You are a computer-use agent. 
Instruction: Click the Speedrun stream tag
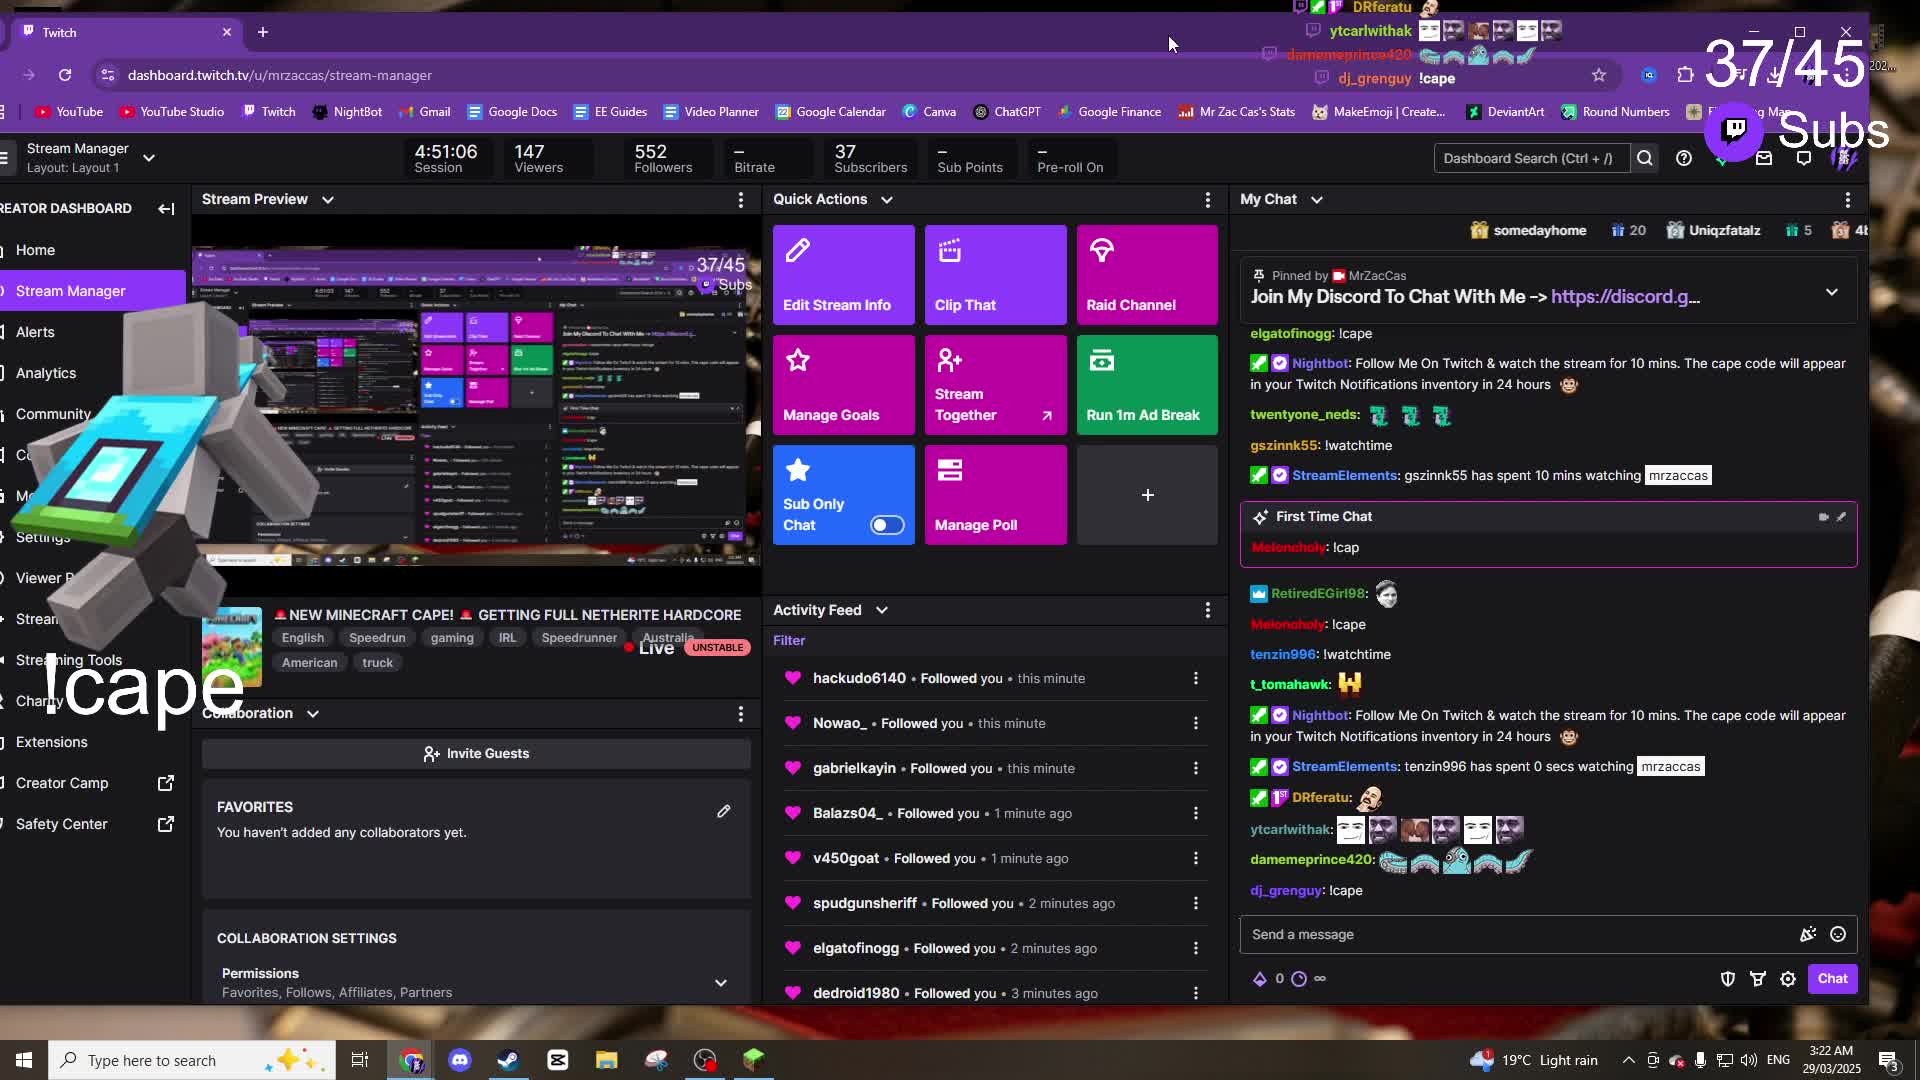(x=377, y=638)
